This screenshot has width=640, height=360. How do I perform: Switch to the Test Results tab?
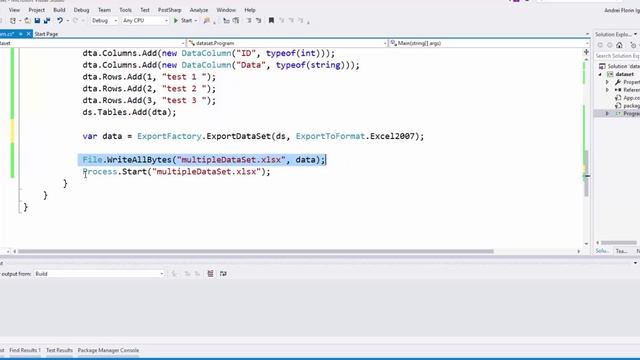59,350
